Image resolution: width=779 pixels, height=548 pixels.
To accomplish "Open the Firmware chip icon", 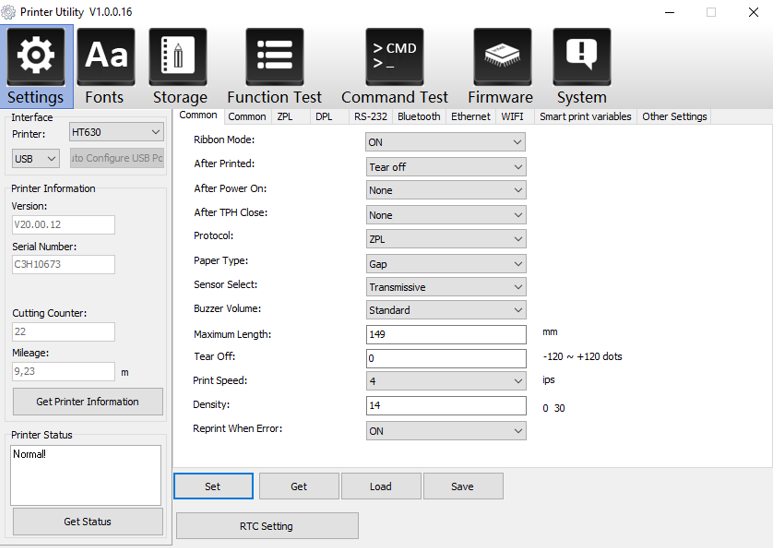I will click(x=501, y=58).
